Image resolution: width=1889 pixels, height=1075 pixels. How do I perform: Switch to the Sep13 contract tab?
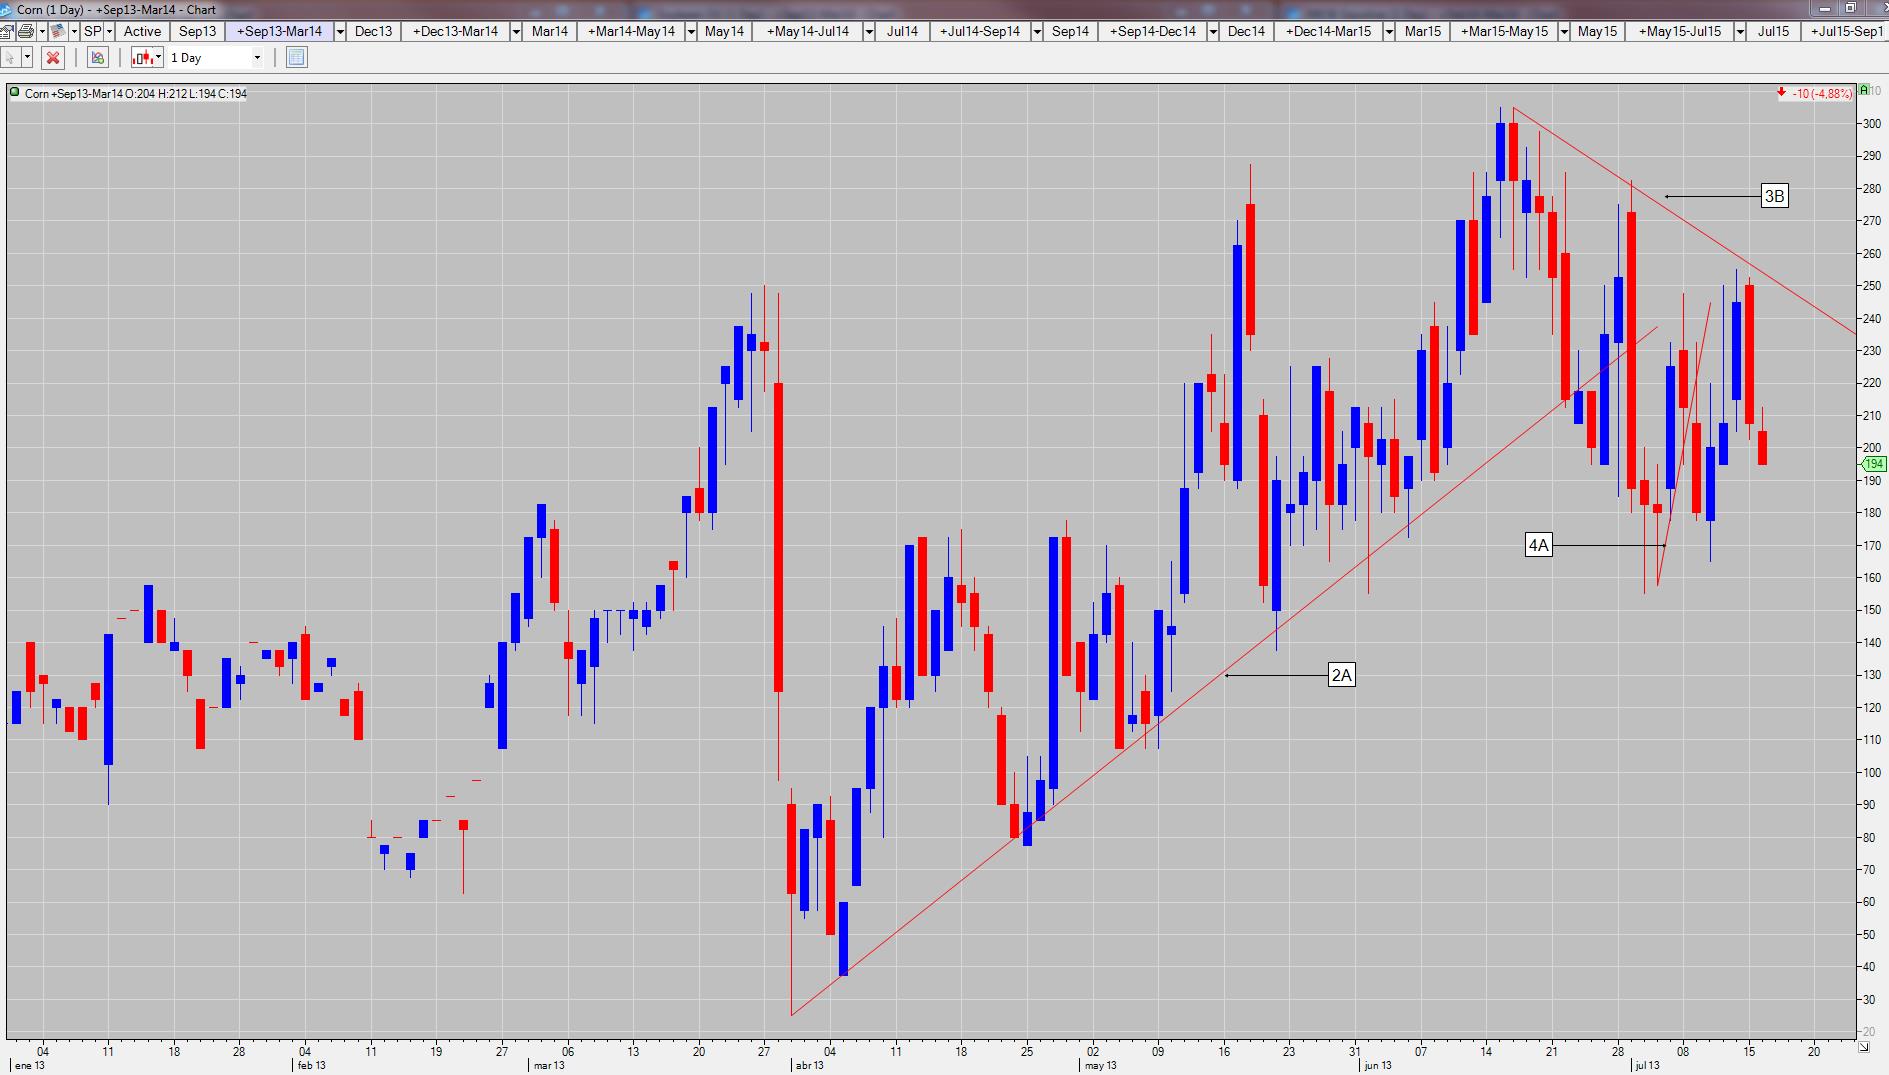(197, 31)
